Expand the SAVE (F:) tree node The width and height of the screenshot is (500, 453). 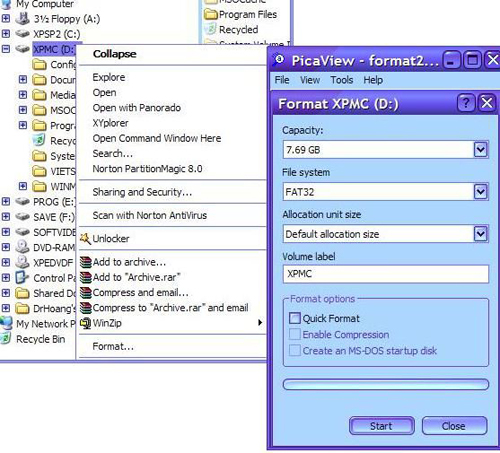point(6,217)
